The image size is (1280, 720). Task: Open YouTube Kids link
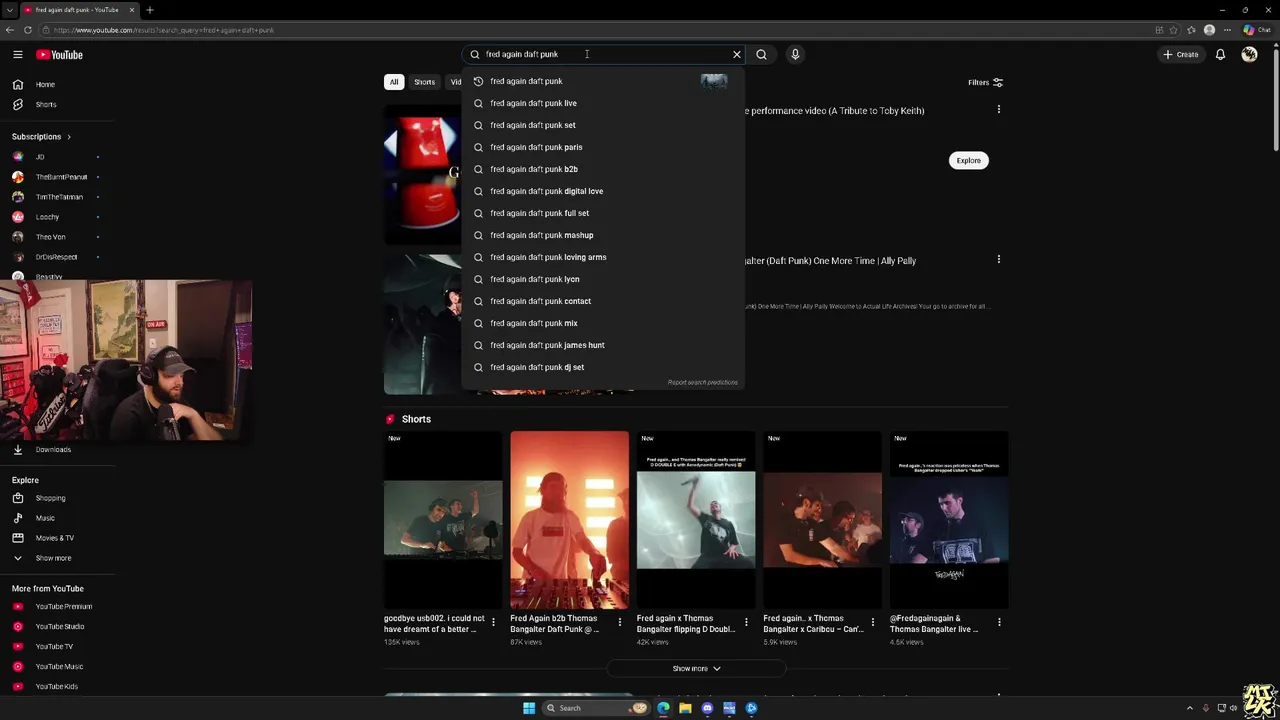pos(57,686)
